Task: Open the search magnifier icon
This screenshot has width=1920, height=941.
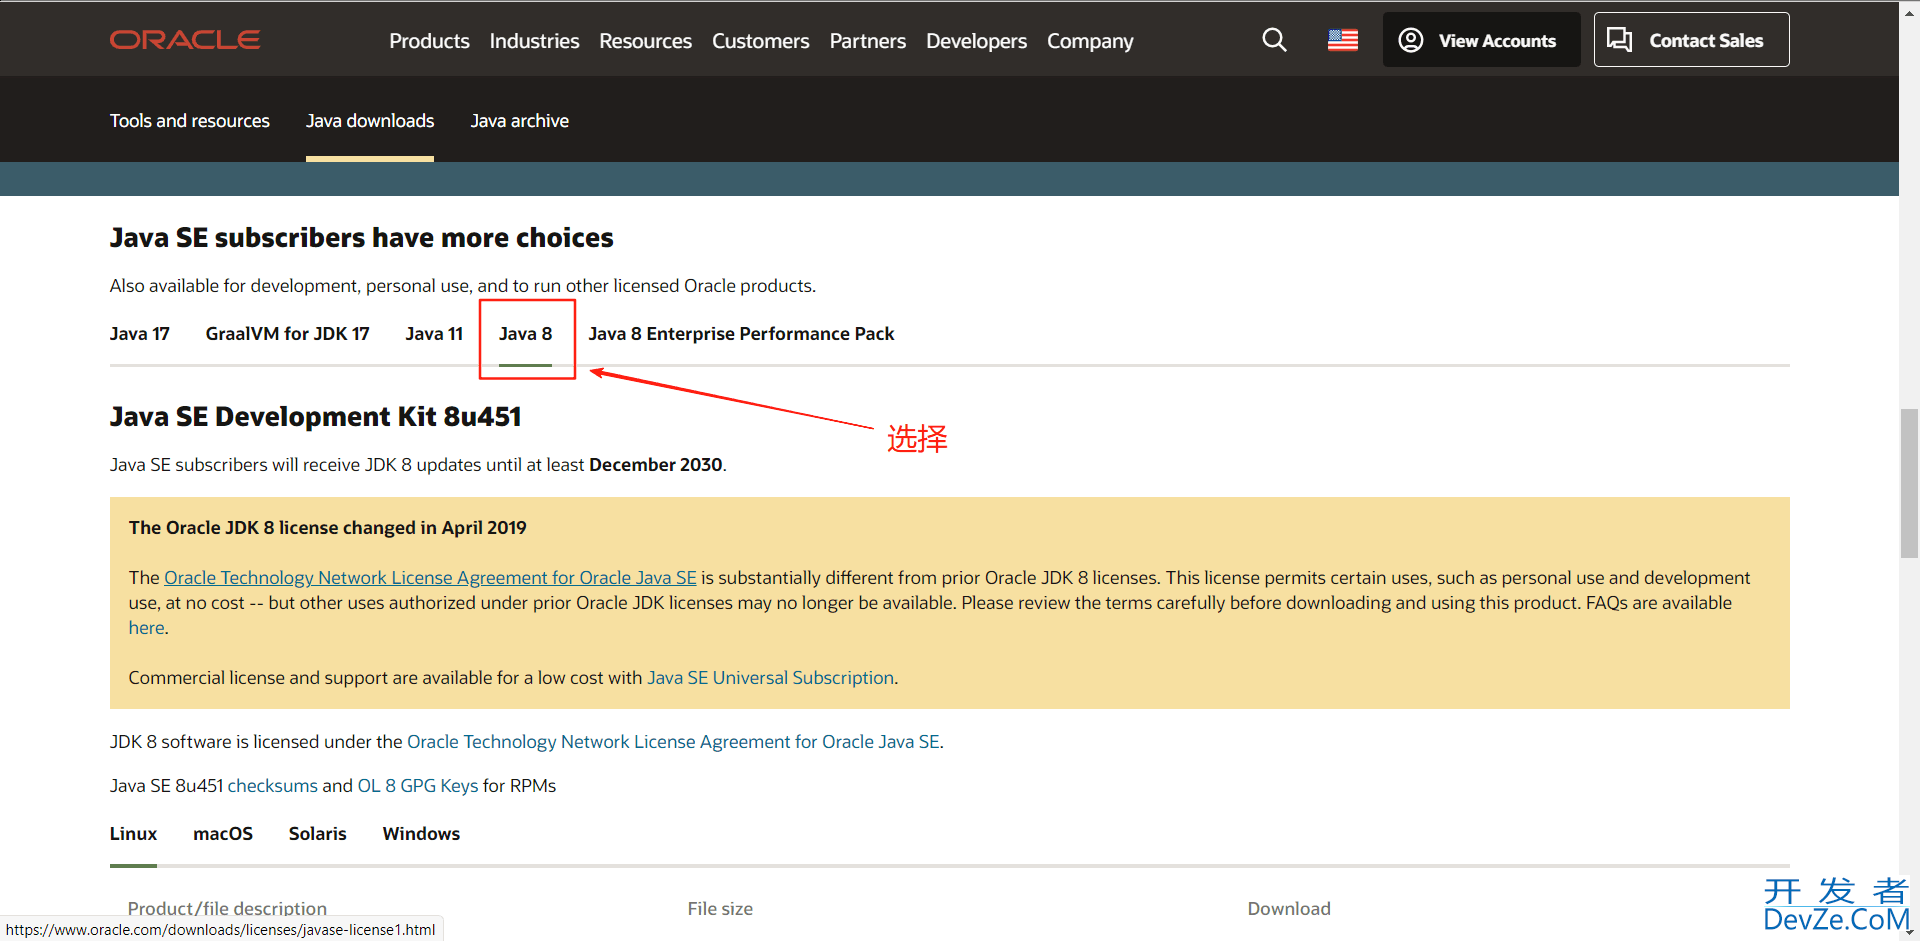Action: point(1274,40)
